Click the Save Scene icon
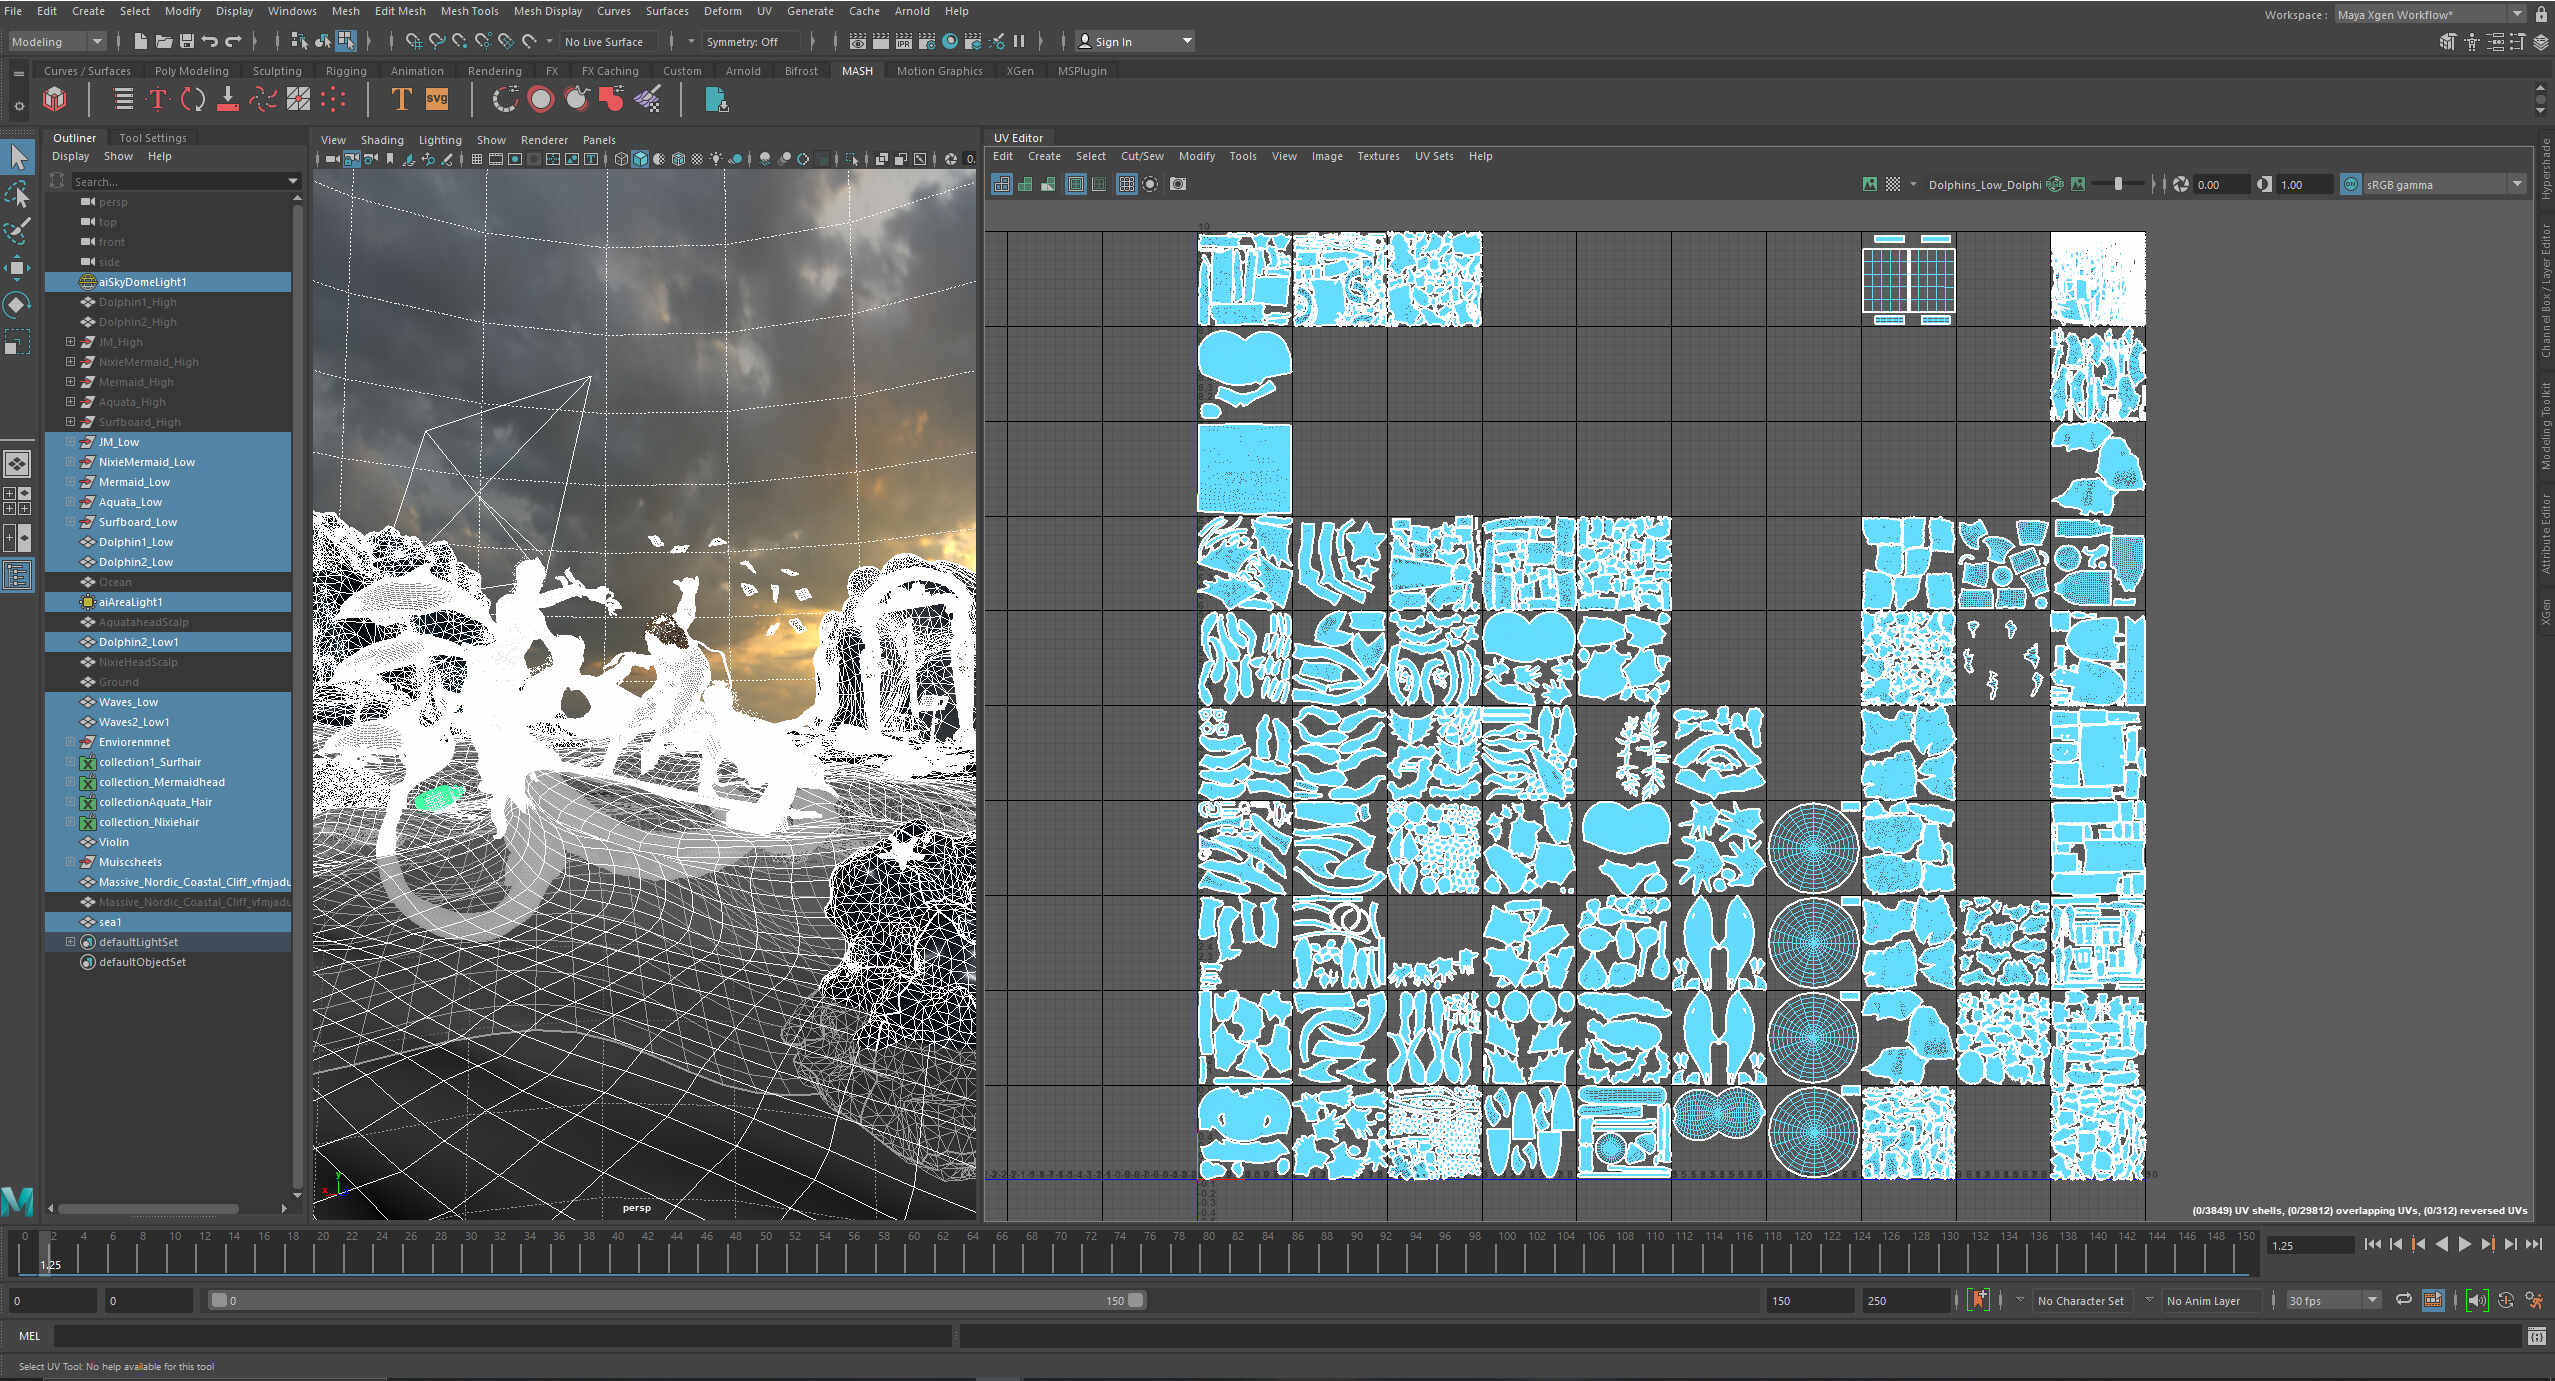Image resolution: width=2555 pixels, height=1381 pixels. pos(186,41)
